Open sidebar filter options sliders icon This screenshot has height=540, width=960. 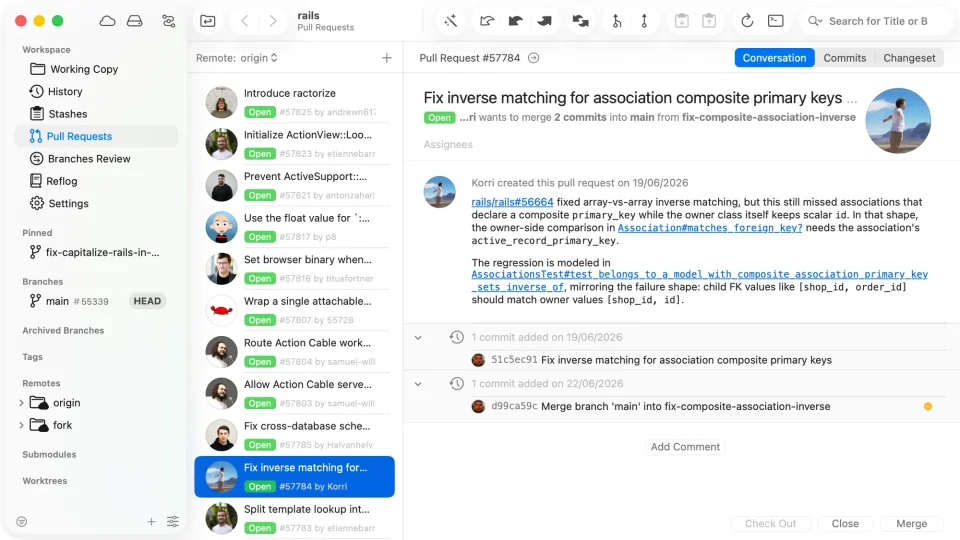[x=173, y=522]
